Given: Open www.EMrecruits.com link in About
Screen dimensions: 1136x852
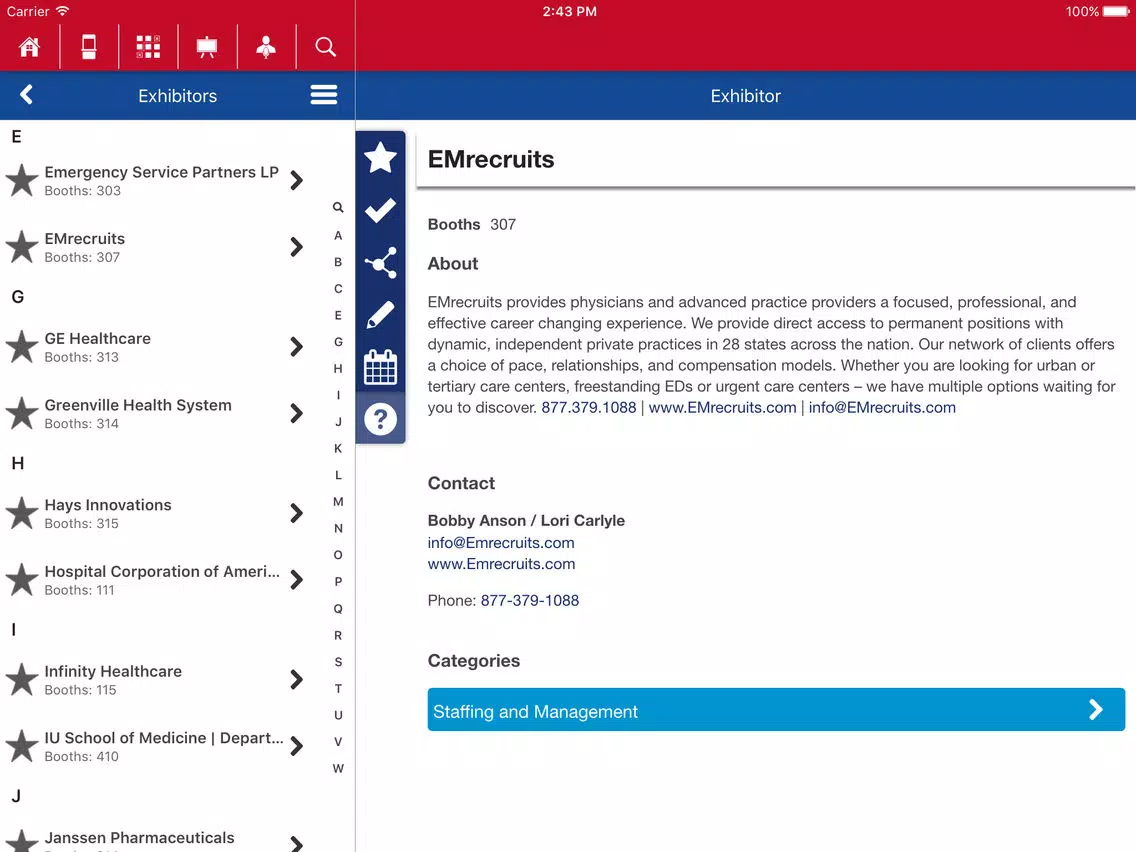Looking at the screenshot, I should click(722, 407).
